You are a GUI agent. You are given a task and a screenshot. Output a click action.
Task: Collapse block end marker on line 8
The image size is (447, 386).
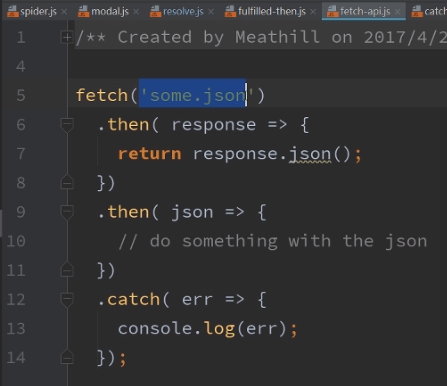(x=67, y=182)
